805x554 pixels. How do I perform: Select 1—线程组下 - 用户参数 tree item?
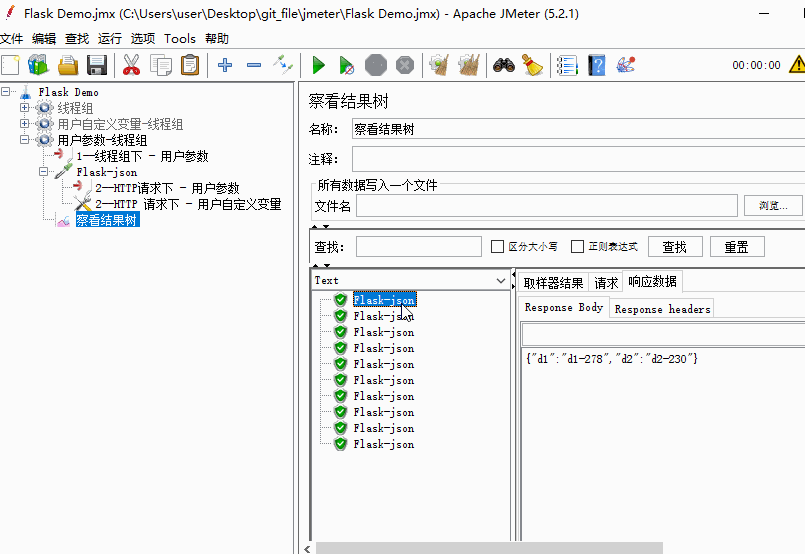click(142, 156)
